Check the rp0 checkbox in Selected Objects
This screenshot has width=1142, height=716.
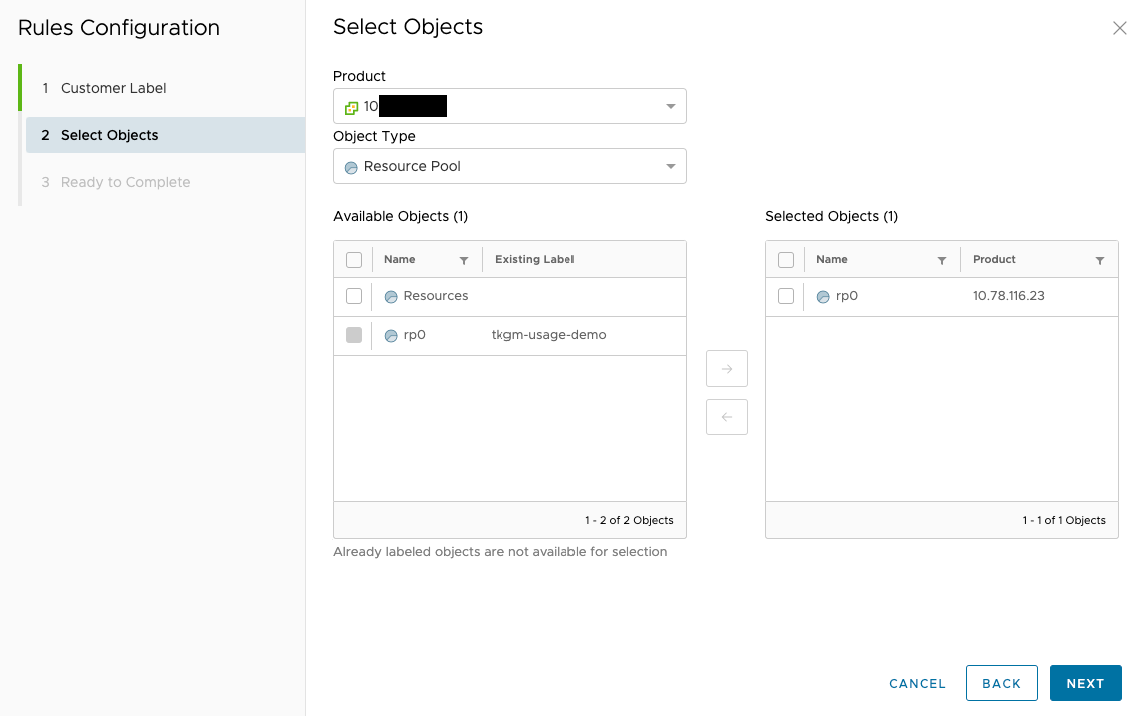[786, 296]
